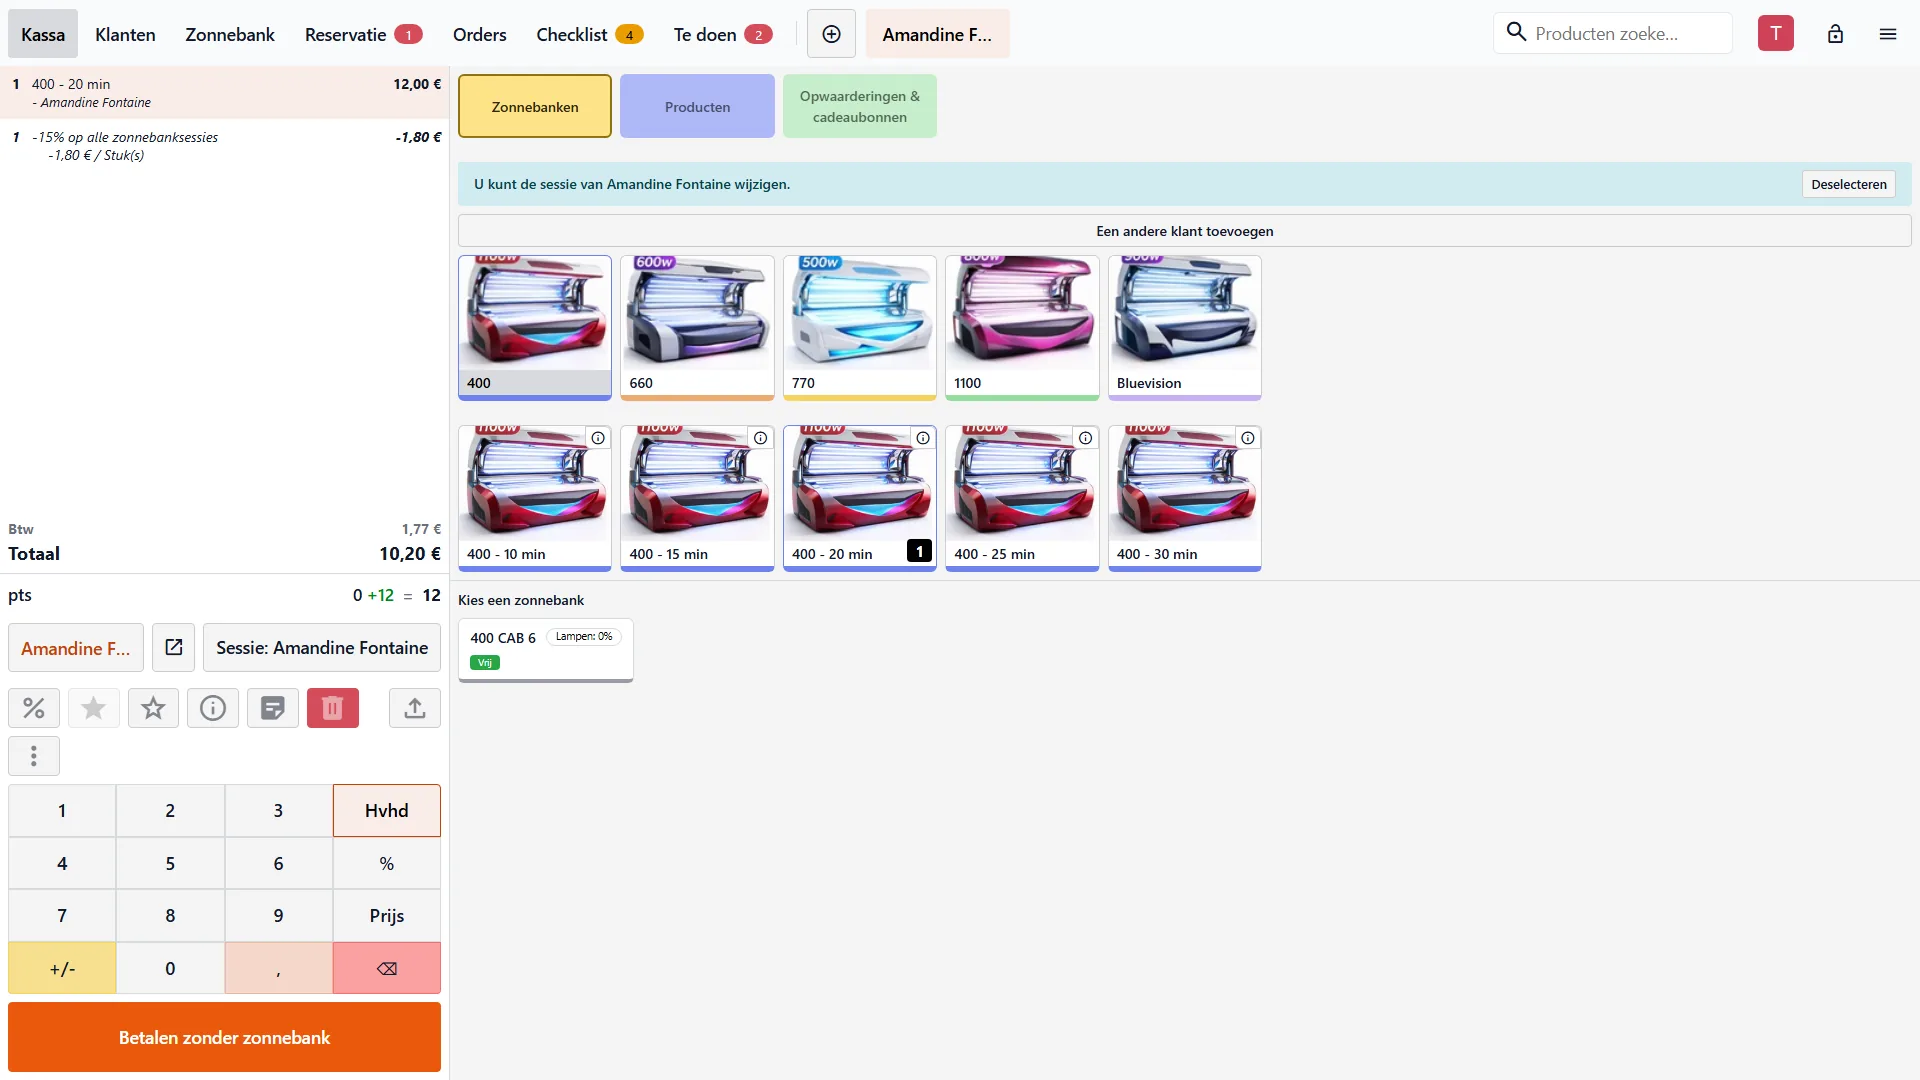Pick the 400 CAB 6 sunbed card
This screenshot has height=1080, width=1920.
546,650
